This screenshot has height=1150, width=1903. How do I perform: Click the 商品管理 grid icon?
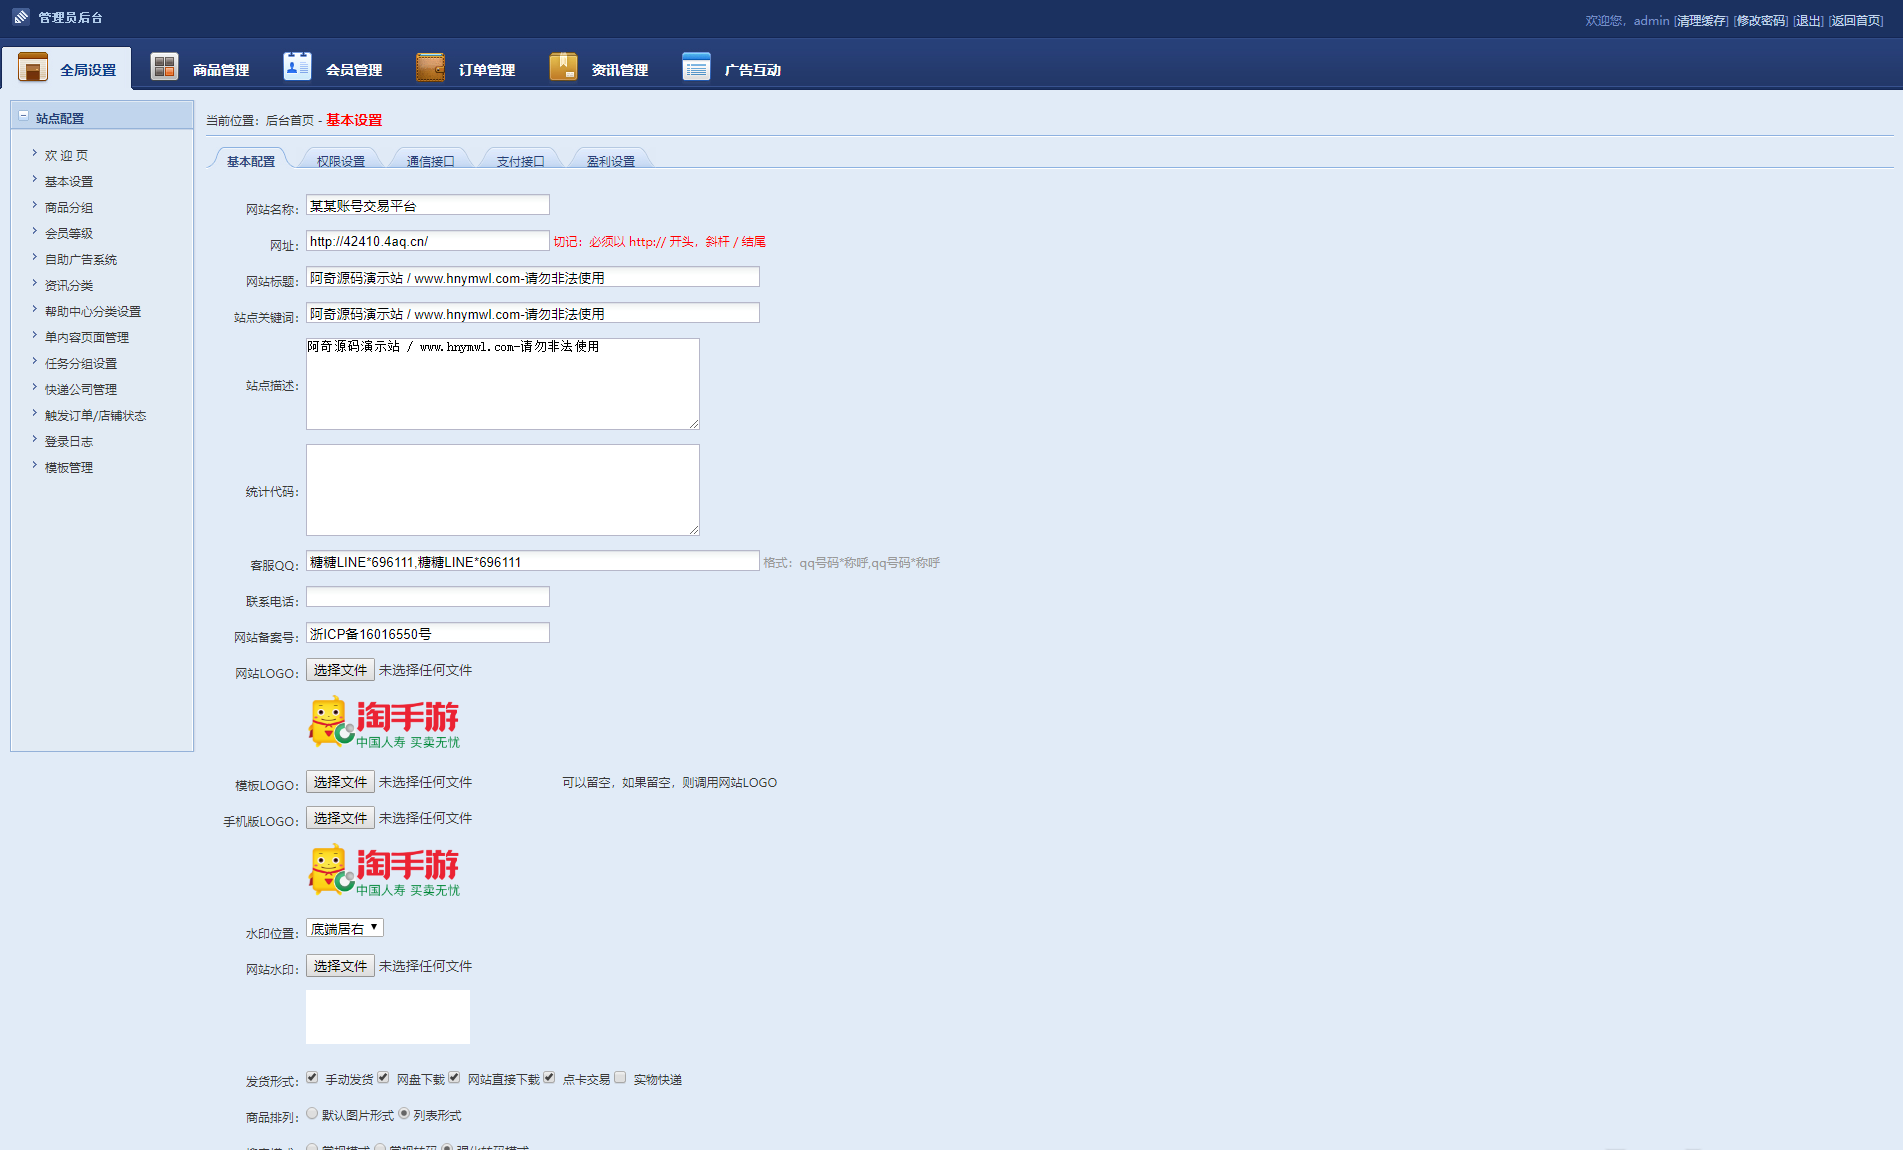pos(164,67)
